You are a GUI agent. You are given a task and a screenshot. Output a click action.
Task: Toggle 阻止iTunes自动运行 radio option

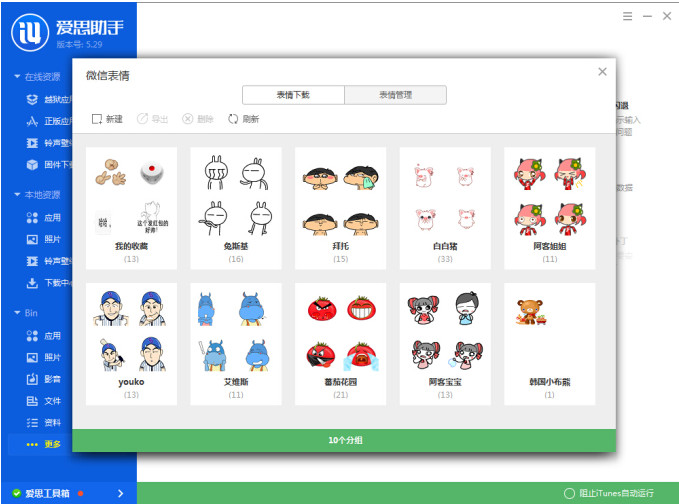coord(570,493)
